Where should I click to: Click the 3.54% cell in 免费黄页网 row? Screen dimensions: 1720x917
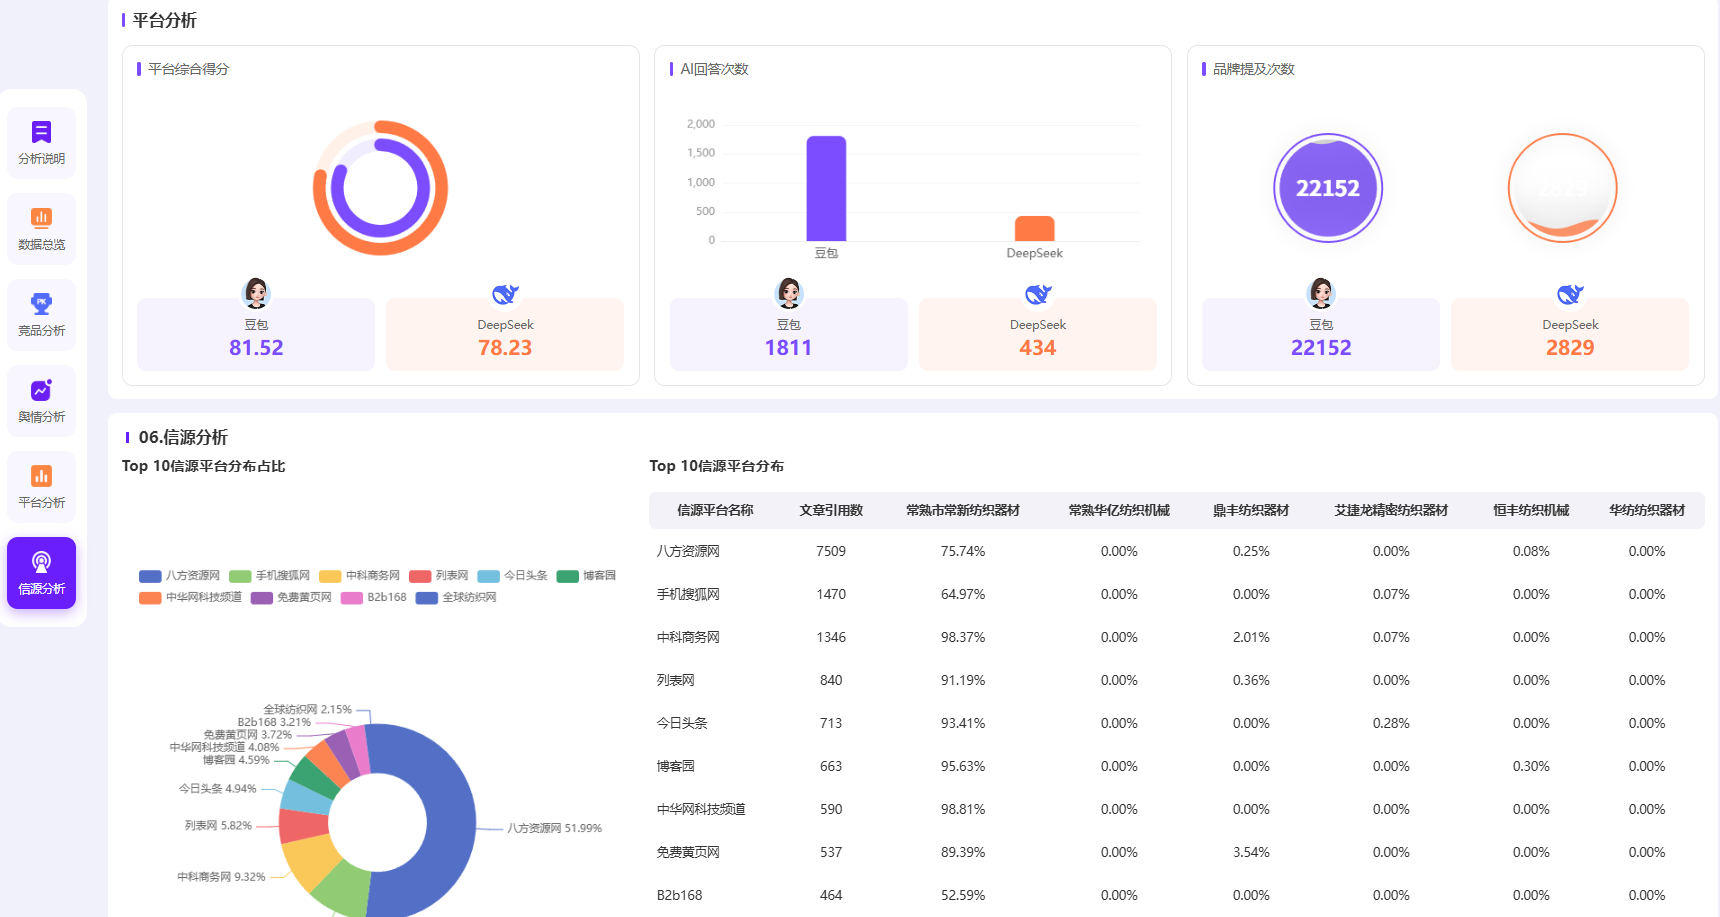coord(1251,853)
